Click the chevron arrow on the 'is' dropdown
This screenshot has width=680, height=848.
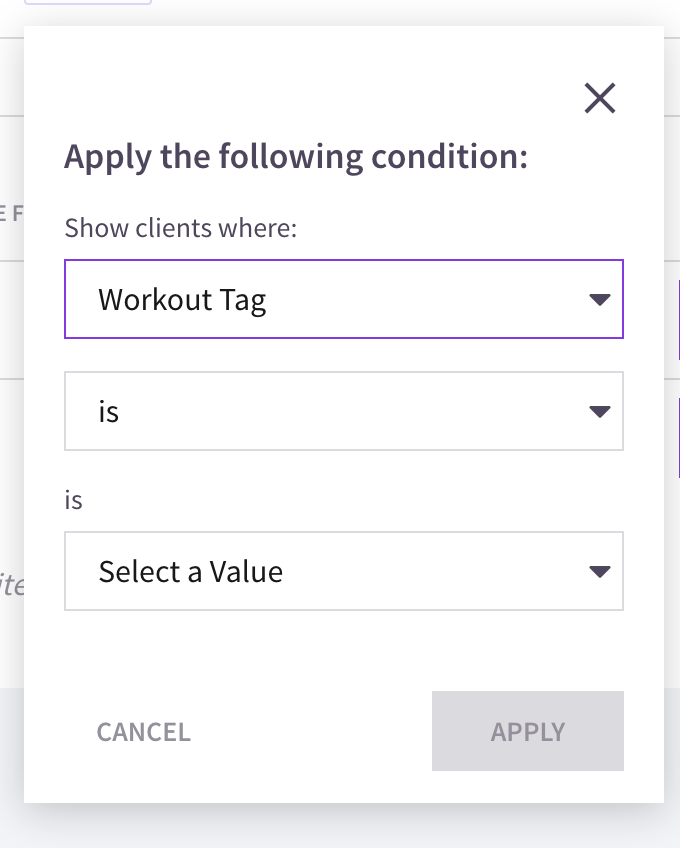[x=597, y=411]
